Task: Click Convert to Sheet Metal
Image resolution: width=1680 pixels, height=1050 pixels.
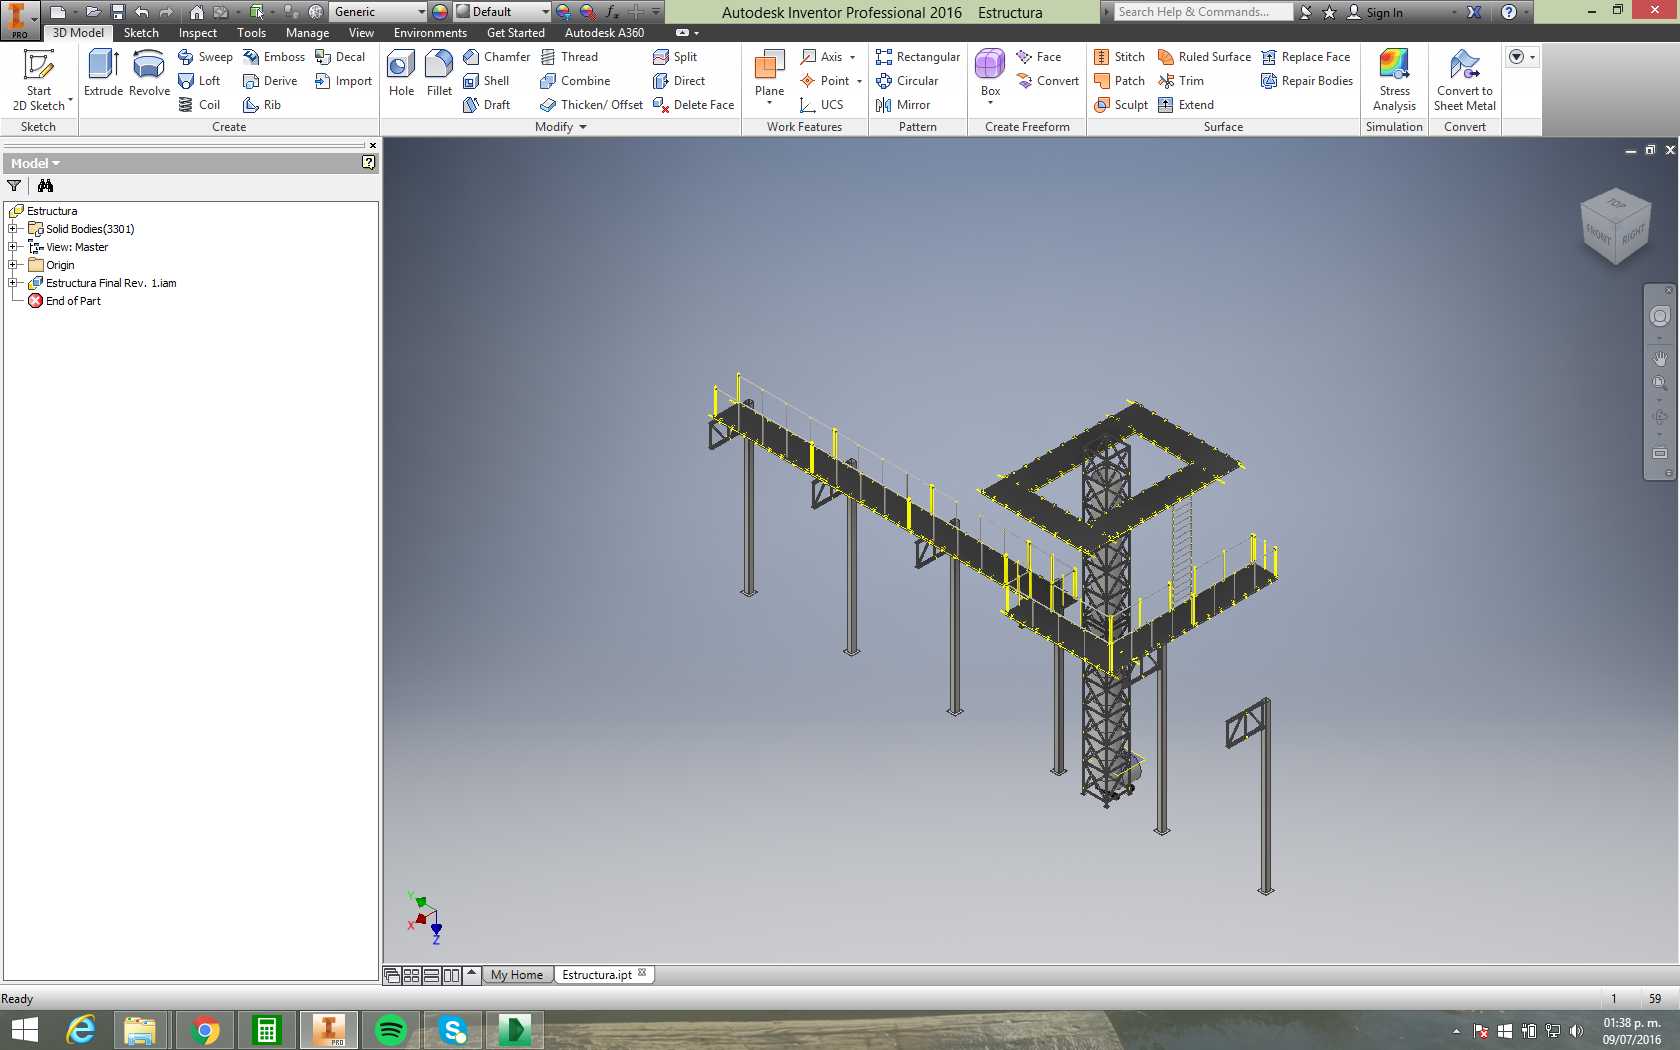Action: point(1465,80)
